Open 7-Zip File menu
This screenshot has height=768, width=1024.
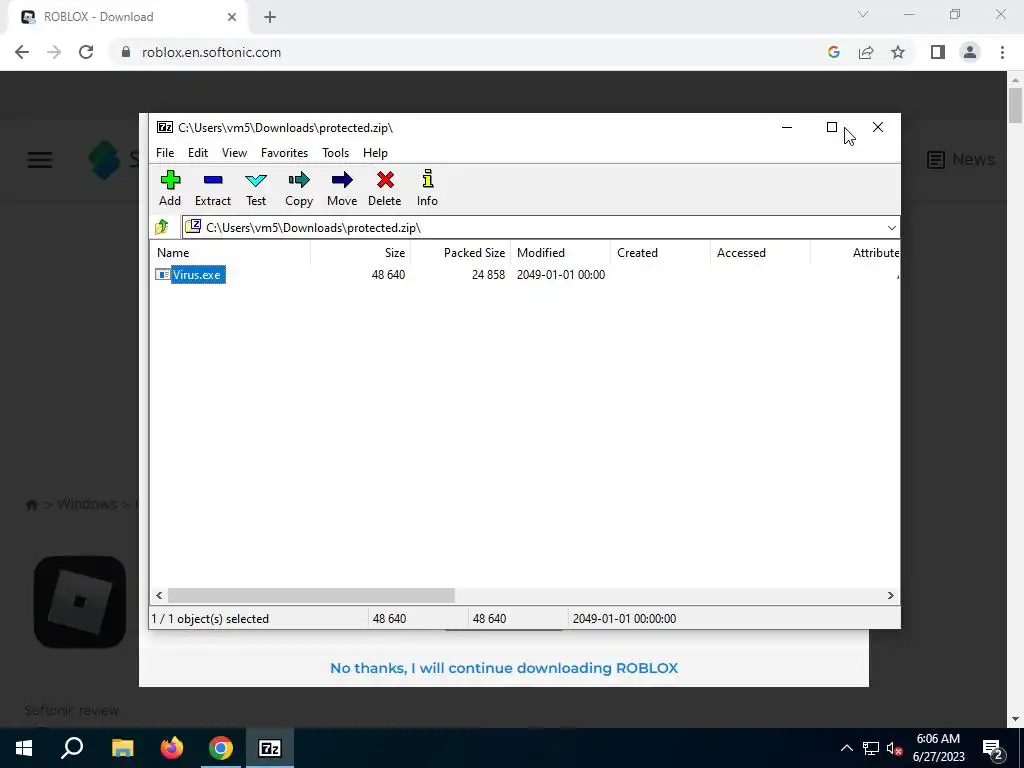(165, 153)
